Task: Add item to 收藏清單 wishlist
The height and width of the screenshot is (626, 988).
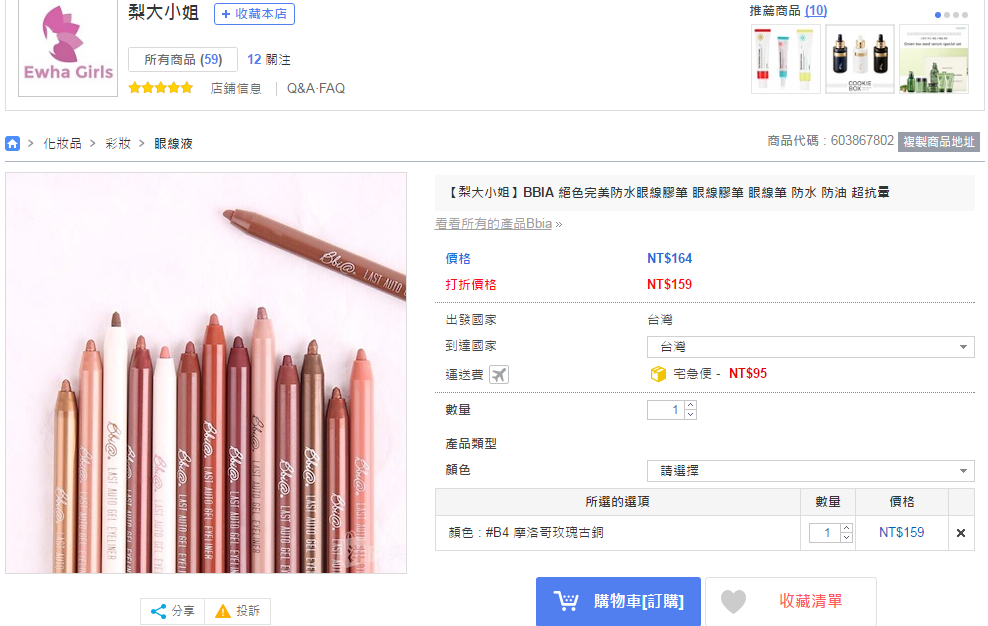Action: (x=791, y=601)
